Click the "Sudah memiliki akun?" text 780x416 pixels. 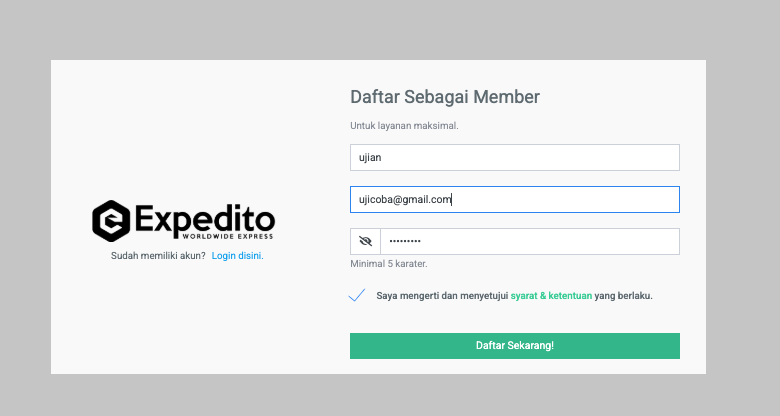coord(158,256)
